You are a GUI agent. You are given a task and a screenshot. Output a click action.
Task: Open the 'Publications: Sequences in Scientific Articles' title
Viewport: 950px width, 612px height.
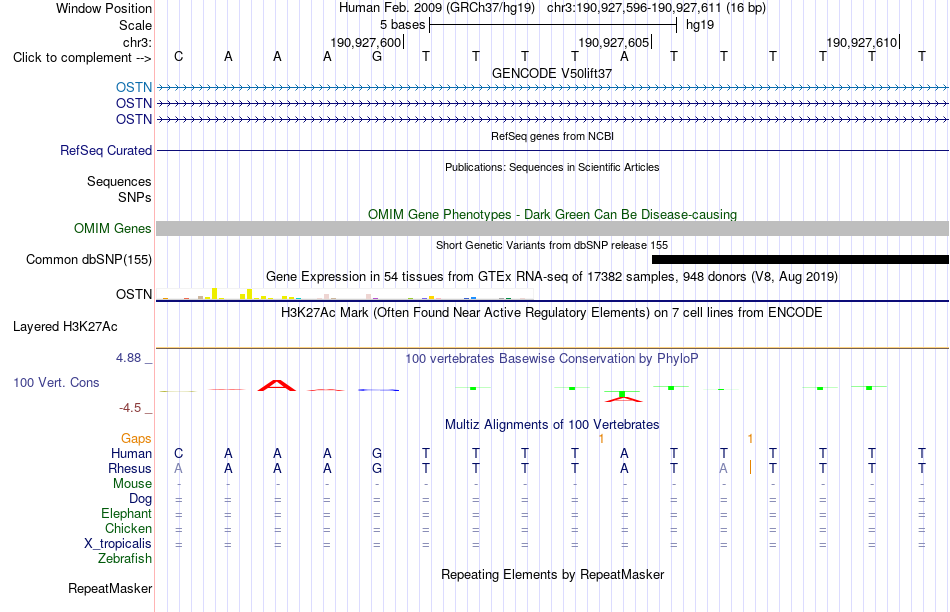[x=552, y=167]
